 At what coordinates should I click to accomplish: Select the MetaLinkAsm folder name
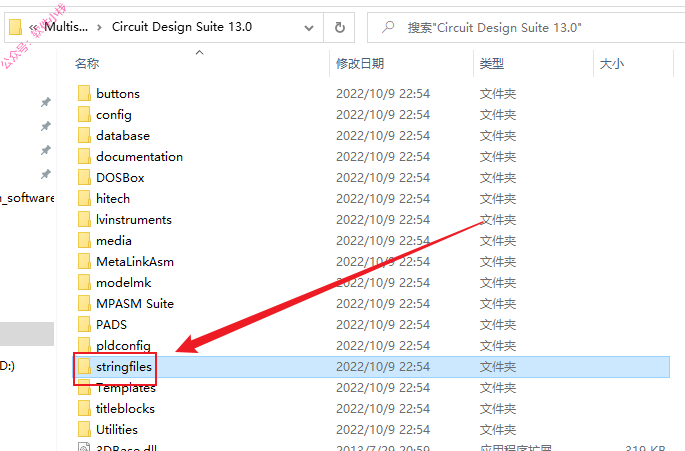[135, 261]
